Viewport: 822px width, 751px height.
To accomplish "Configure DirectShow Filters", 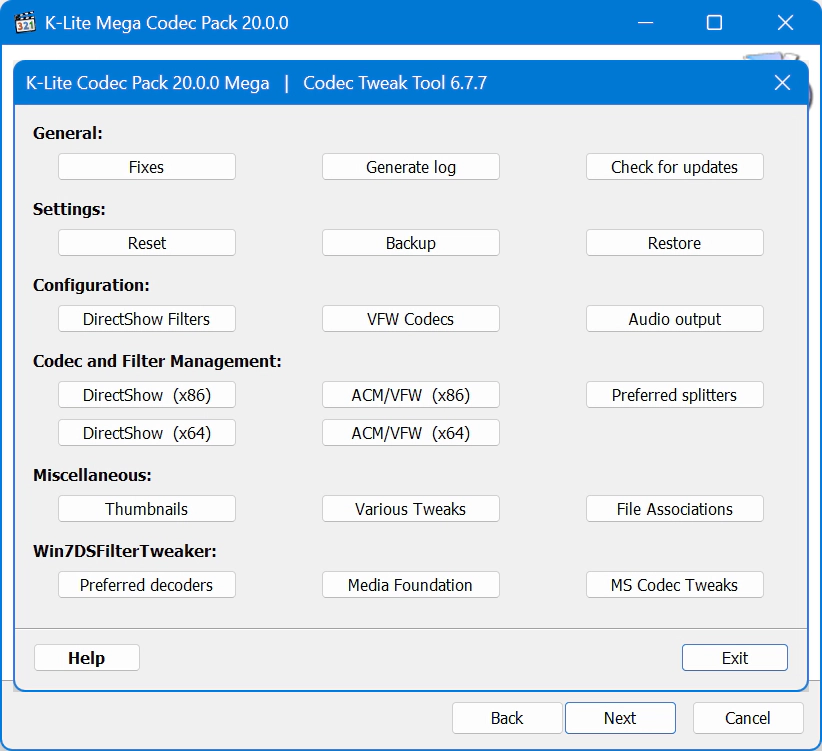I will (x=147, y=319).
